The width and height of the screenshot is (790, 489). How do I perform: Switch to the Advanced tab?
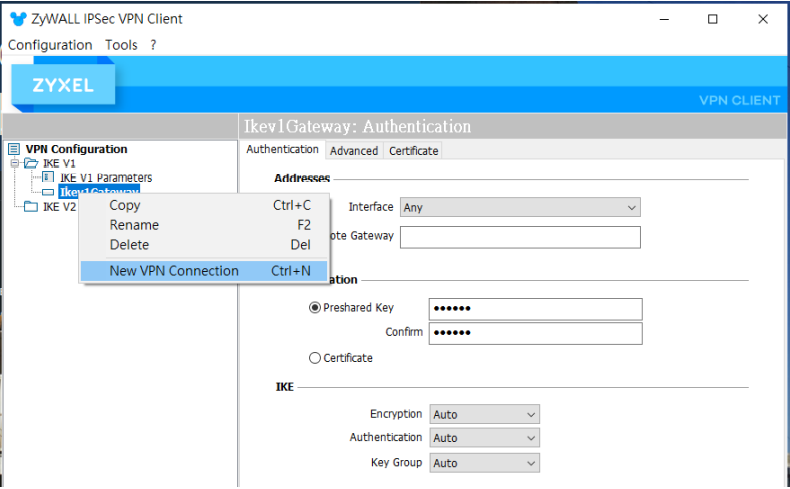pos(354,151)
